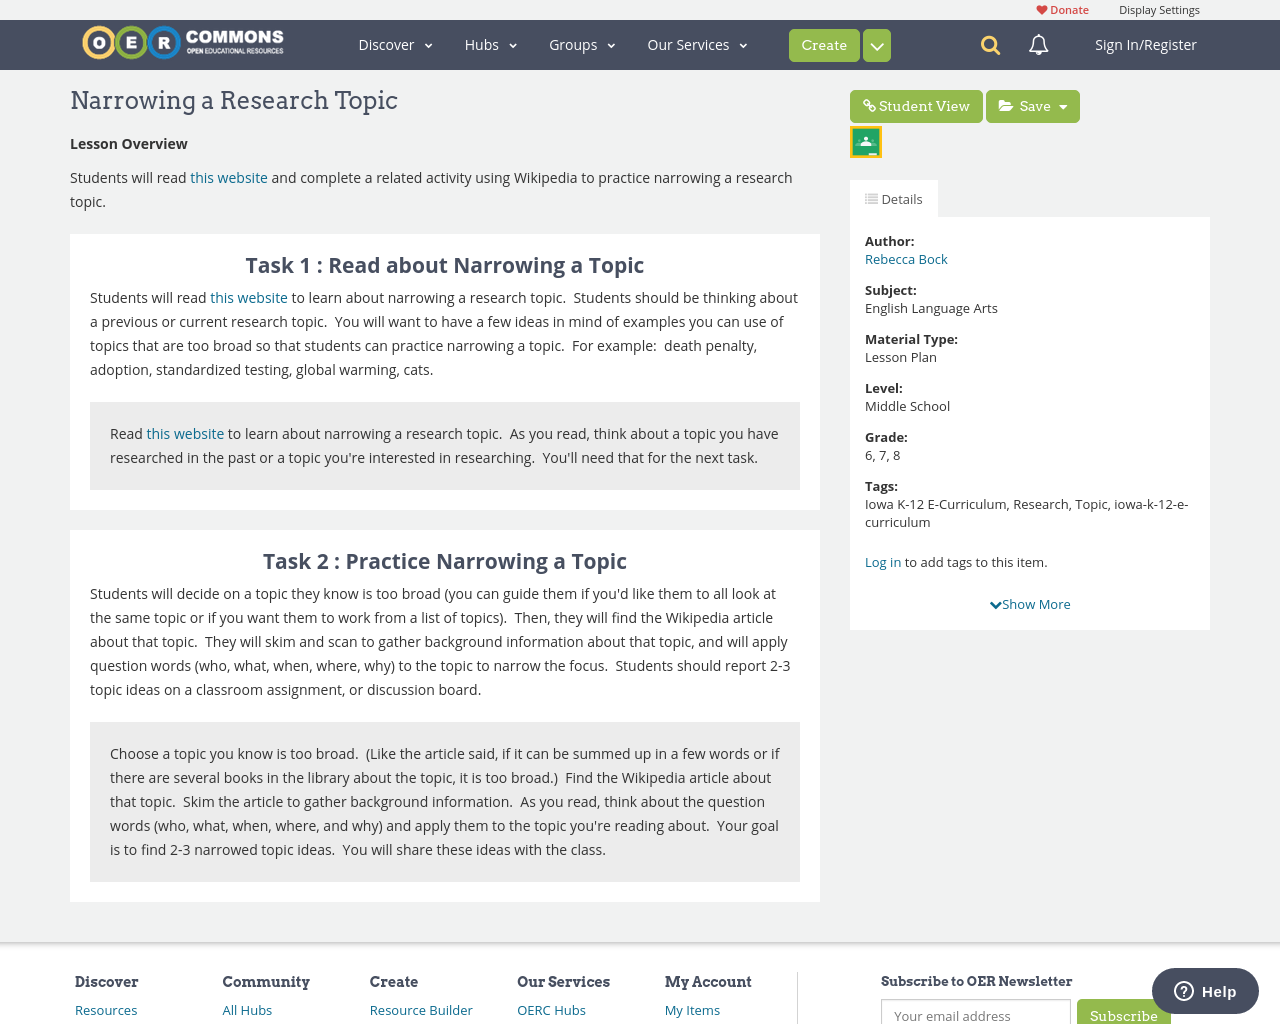Viewport: 1280px width, 1024px height.
Task: Click the OER Commons logo
Action: tap(182, 40)
